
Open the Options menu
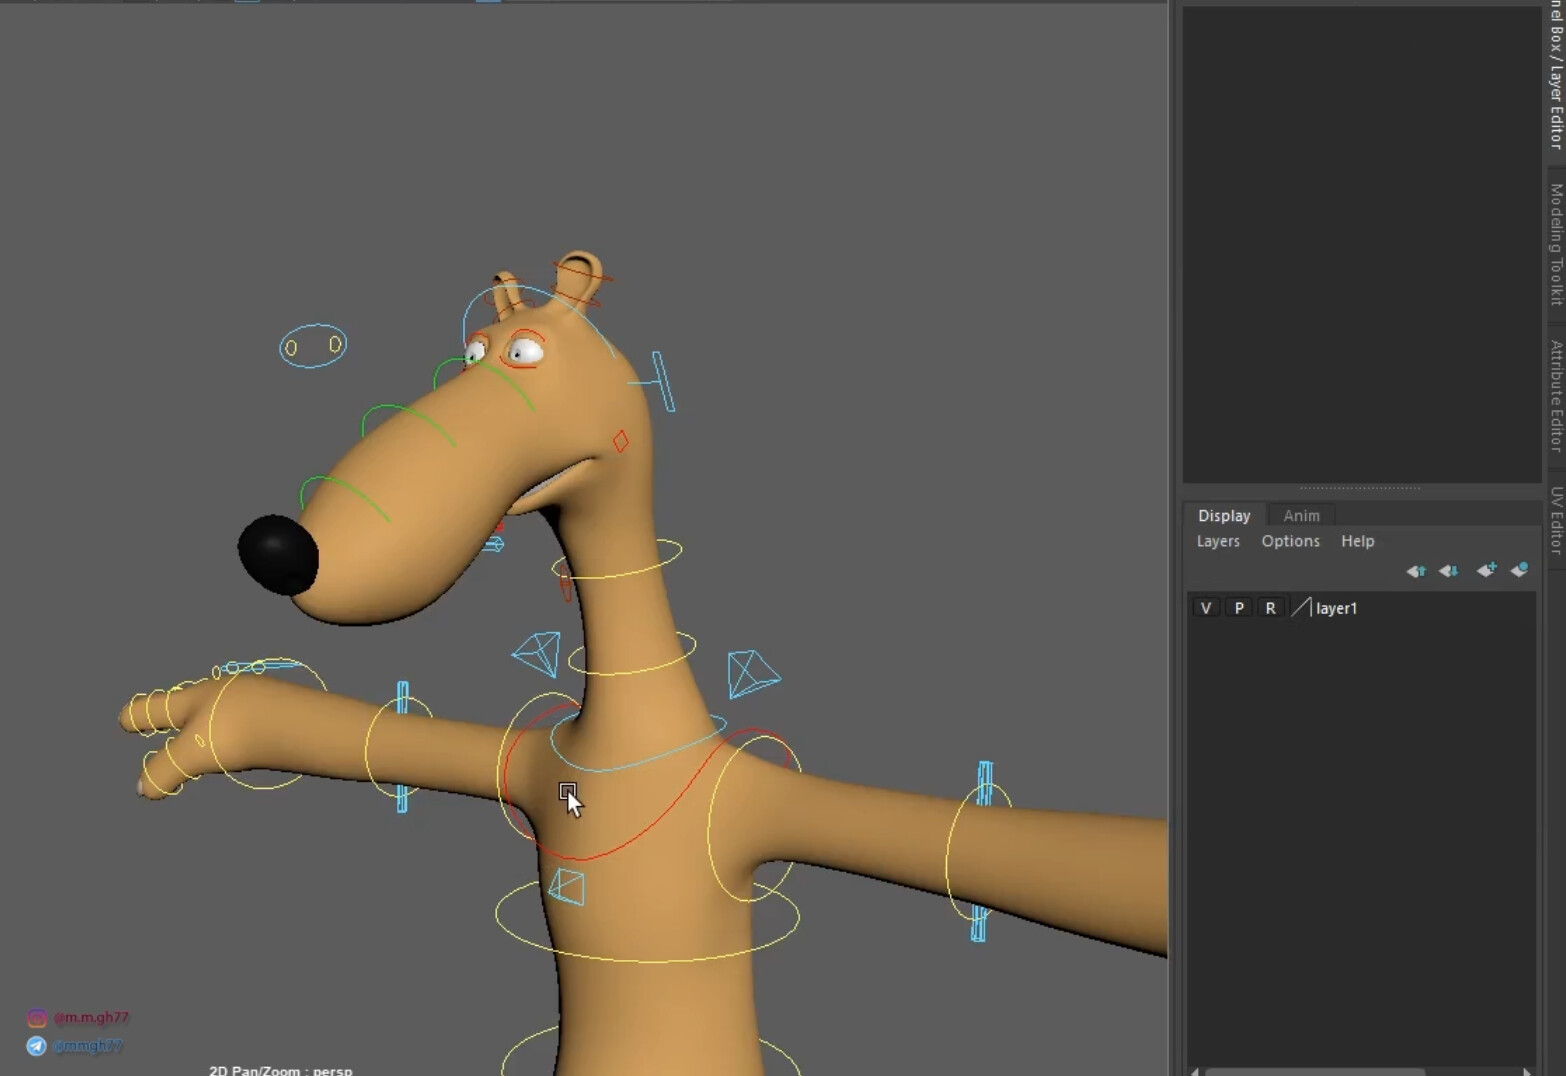pos(1290,541)
